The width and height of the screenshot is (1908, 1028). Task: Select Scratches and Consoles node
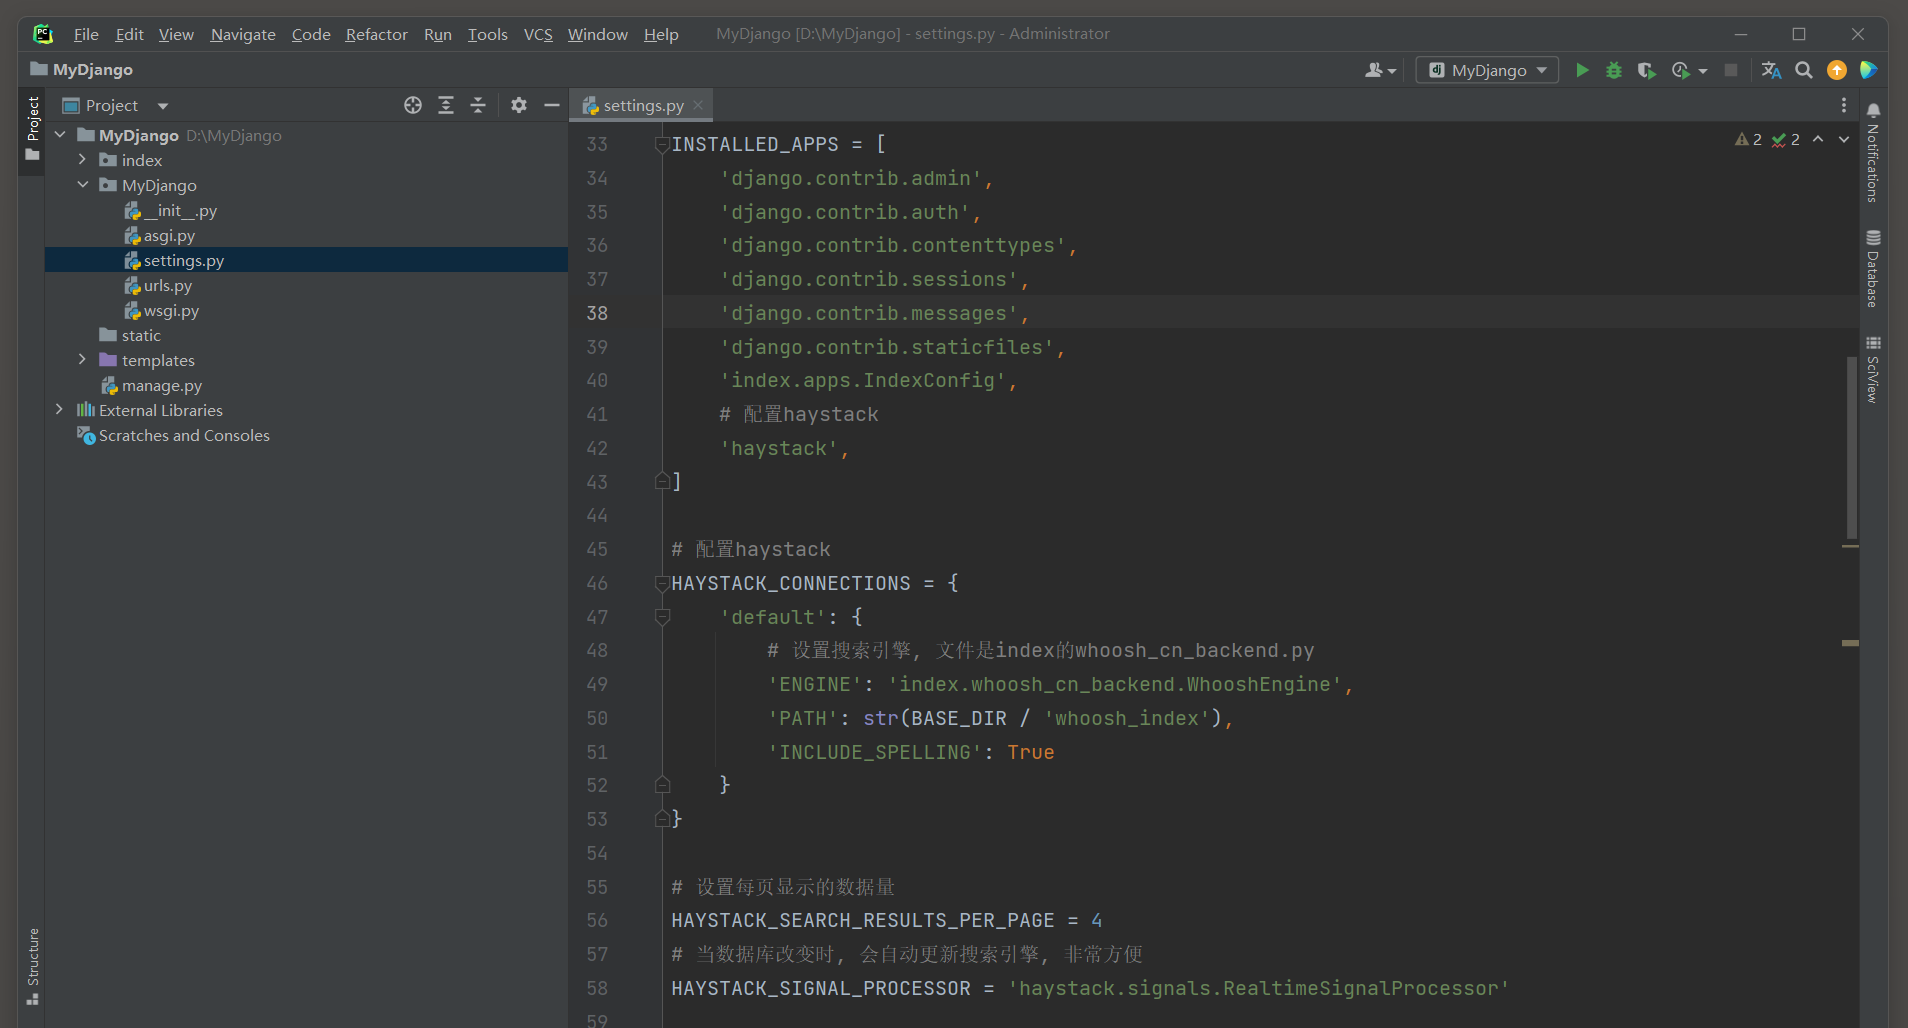tap(184, 435)
